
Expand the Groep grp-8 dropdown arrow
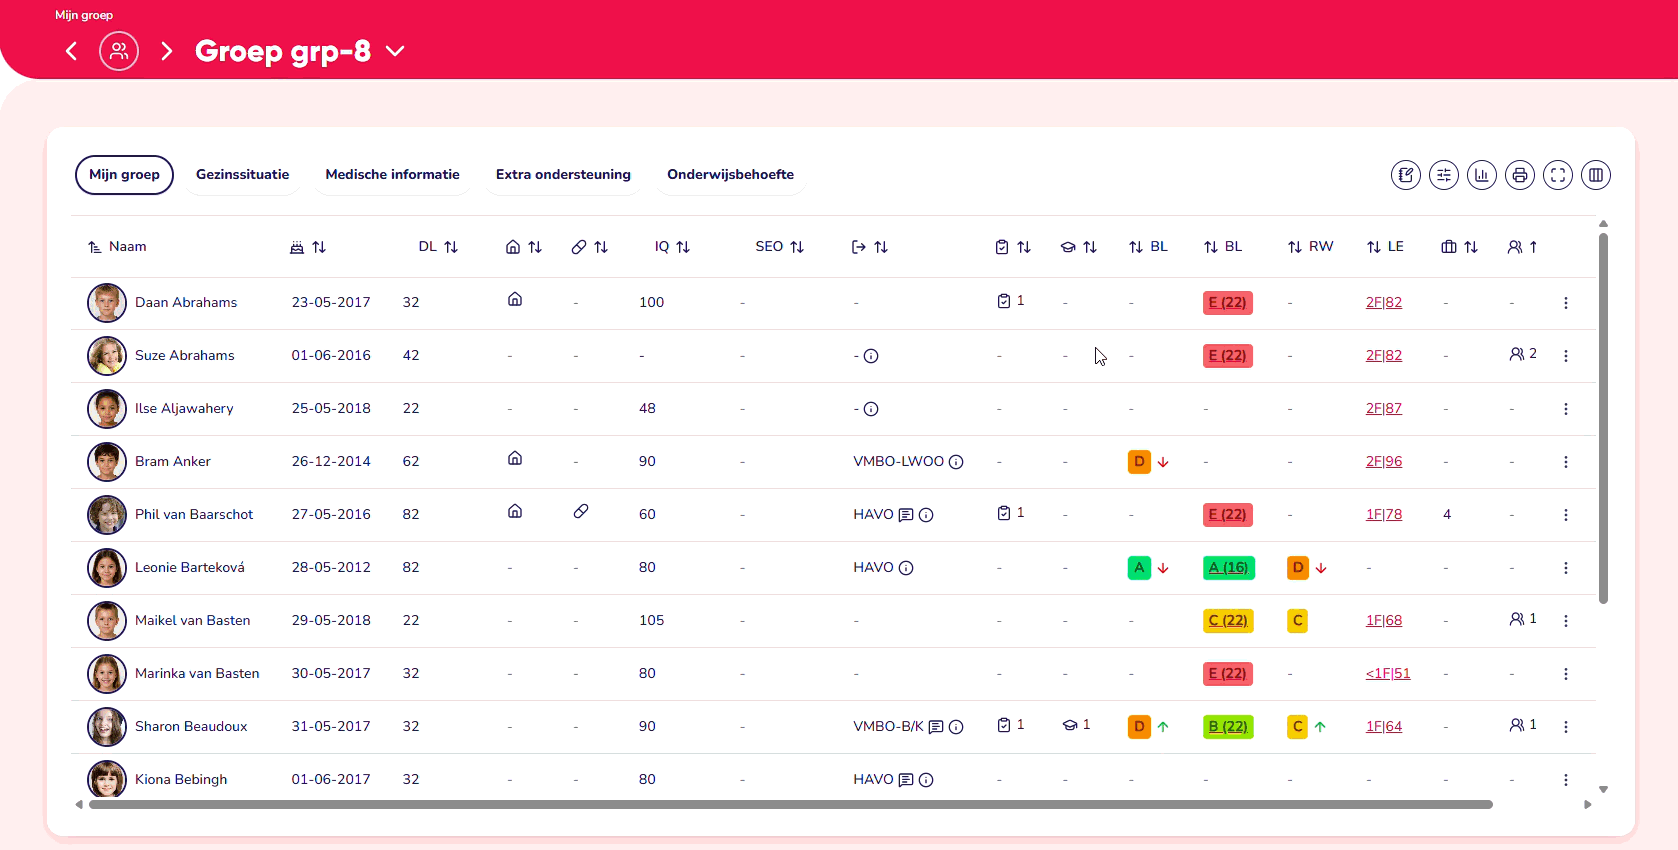pos(395,51)
